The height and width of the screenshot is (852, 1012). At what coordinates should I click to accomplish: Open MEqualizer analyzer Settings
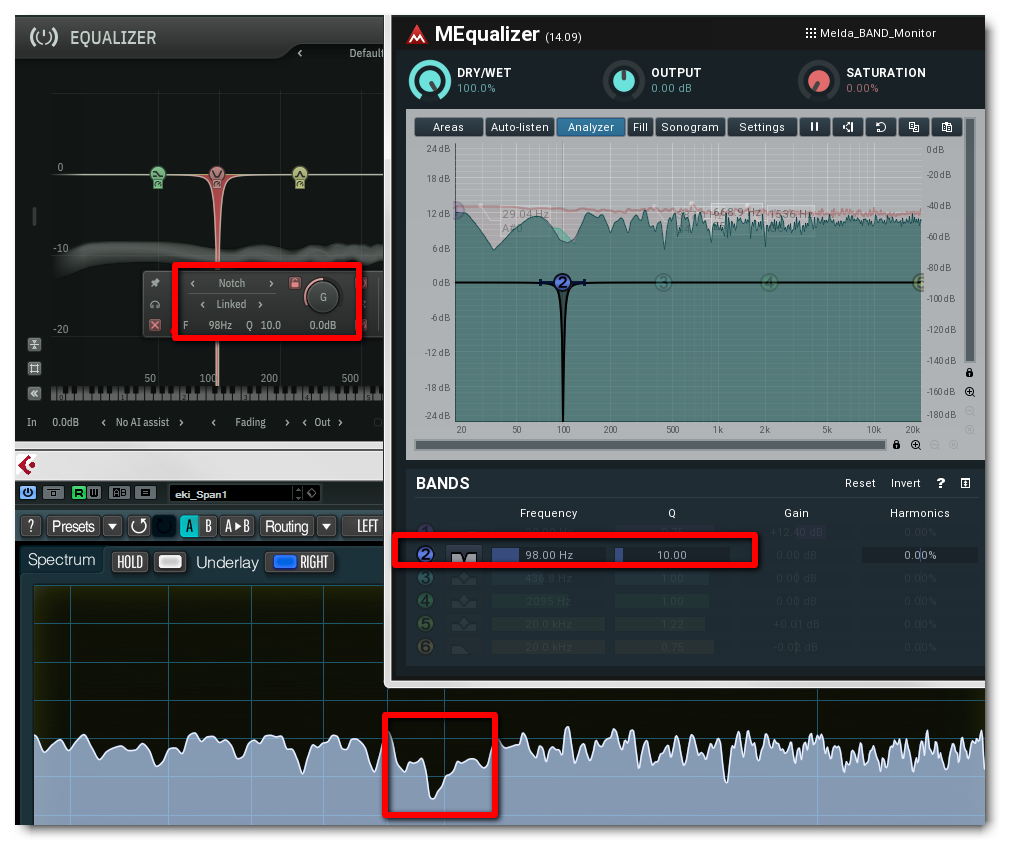[x=762, y=127]
